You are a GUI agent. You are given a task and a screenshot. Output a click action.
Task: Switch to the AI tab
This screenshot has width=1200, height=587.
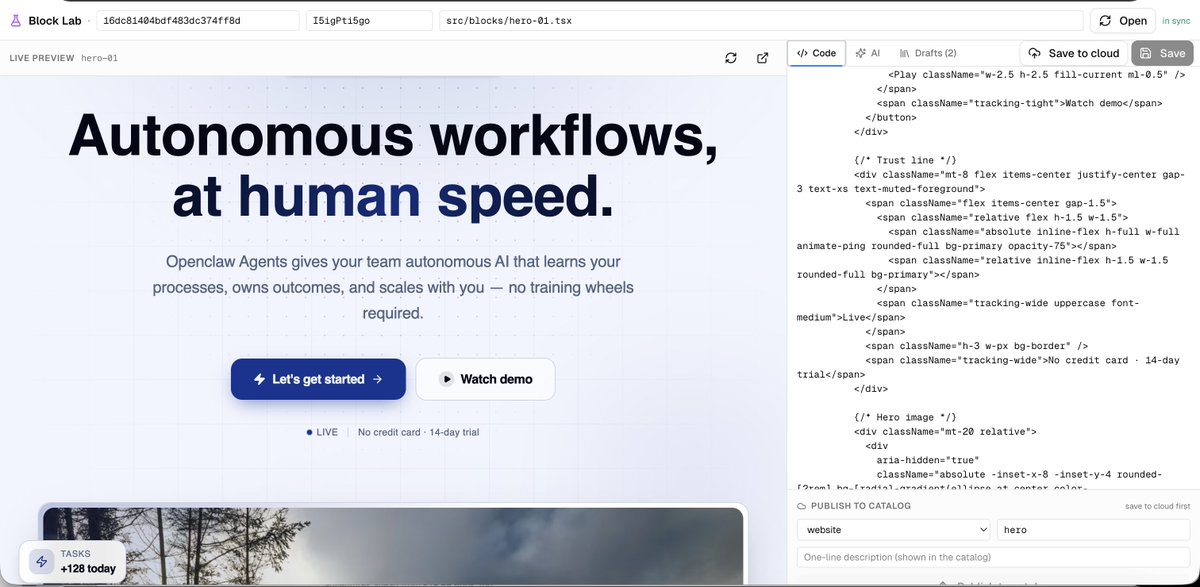(868, 53)
